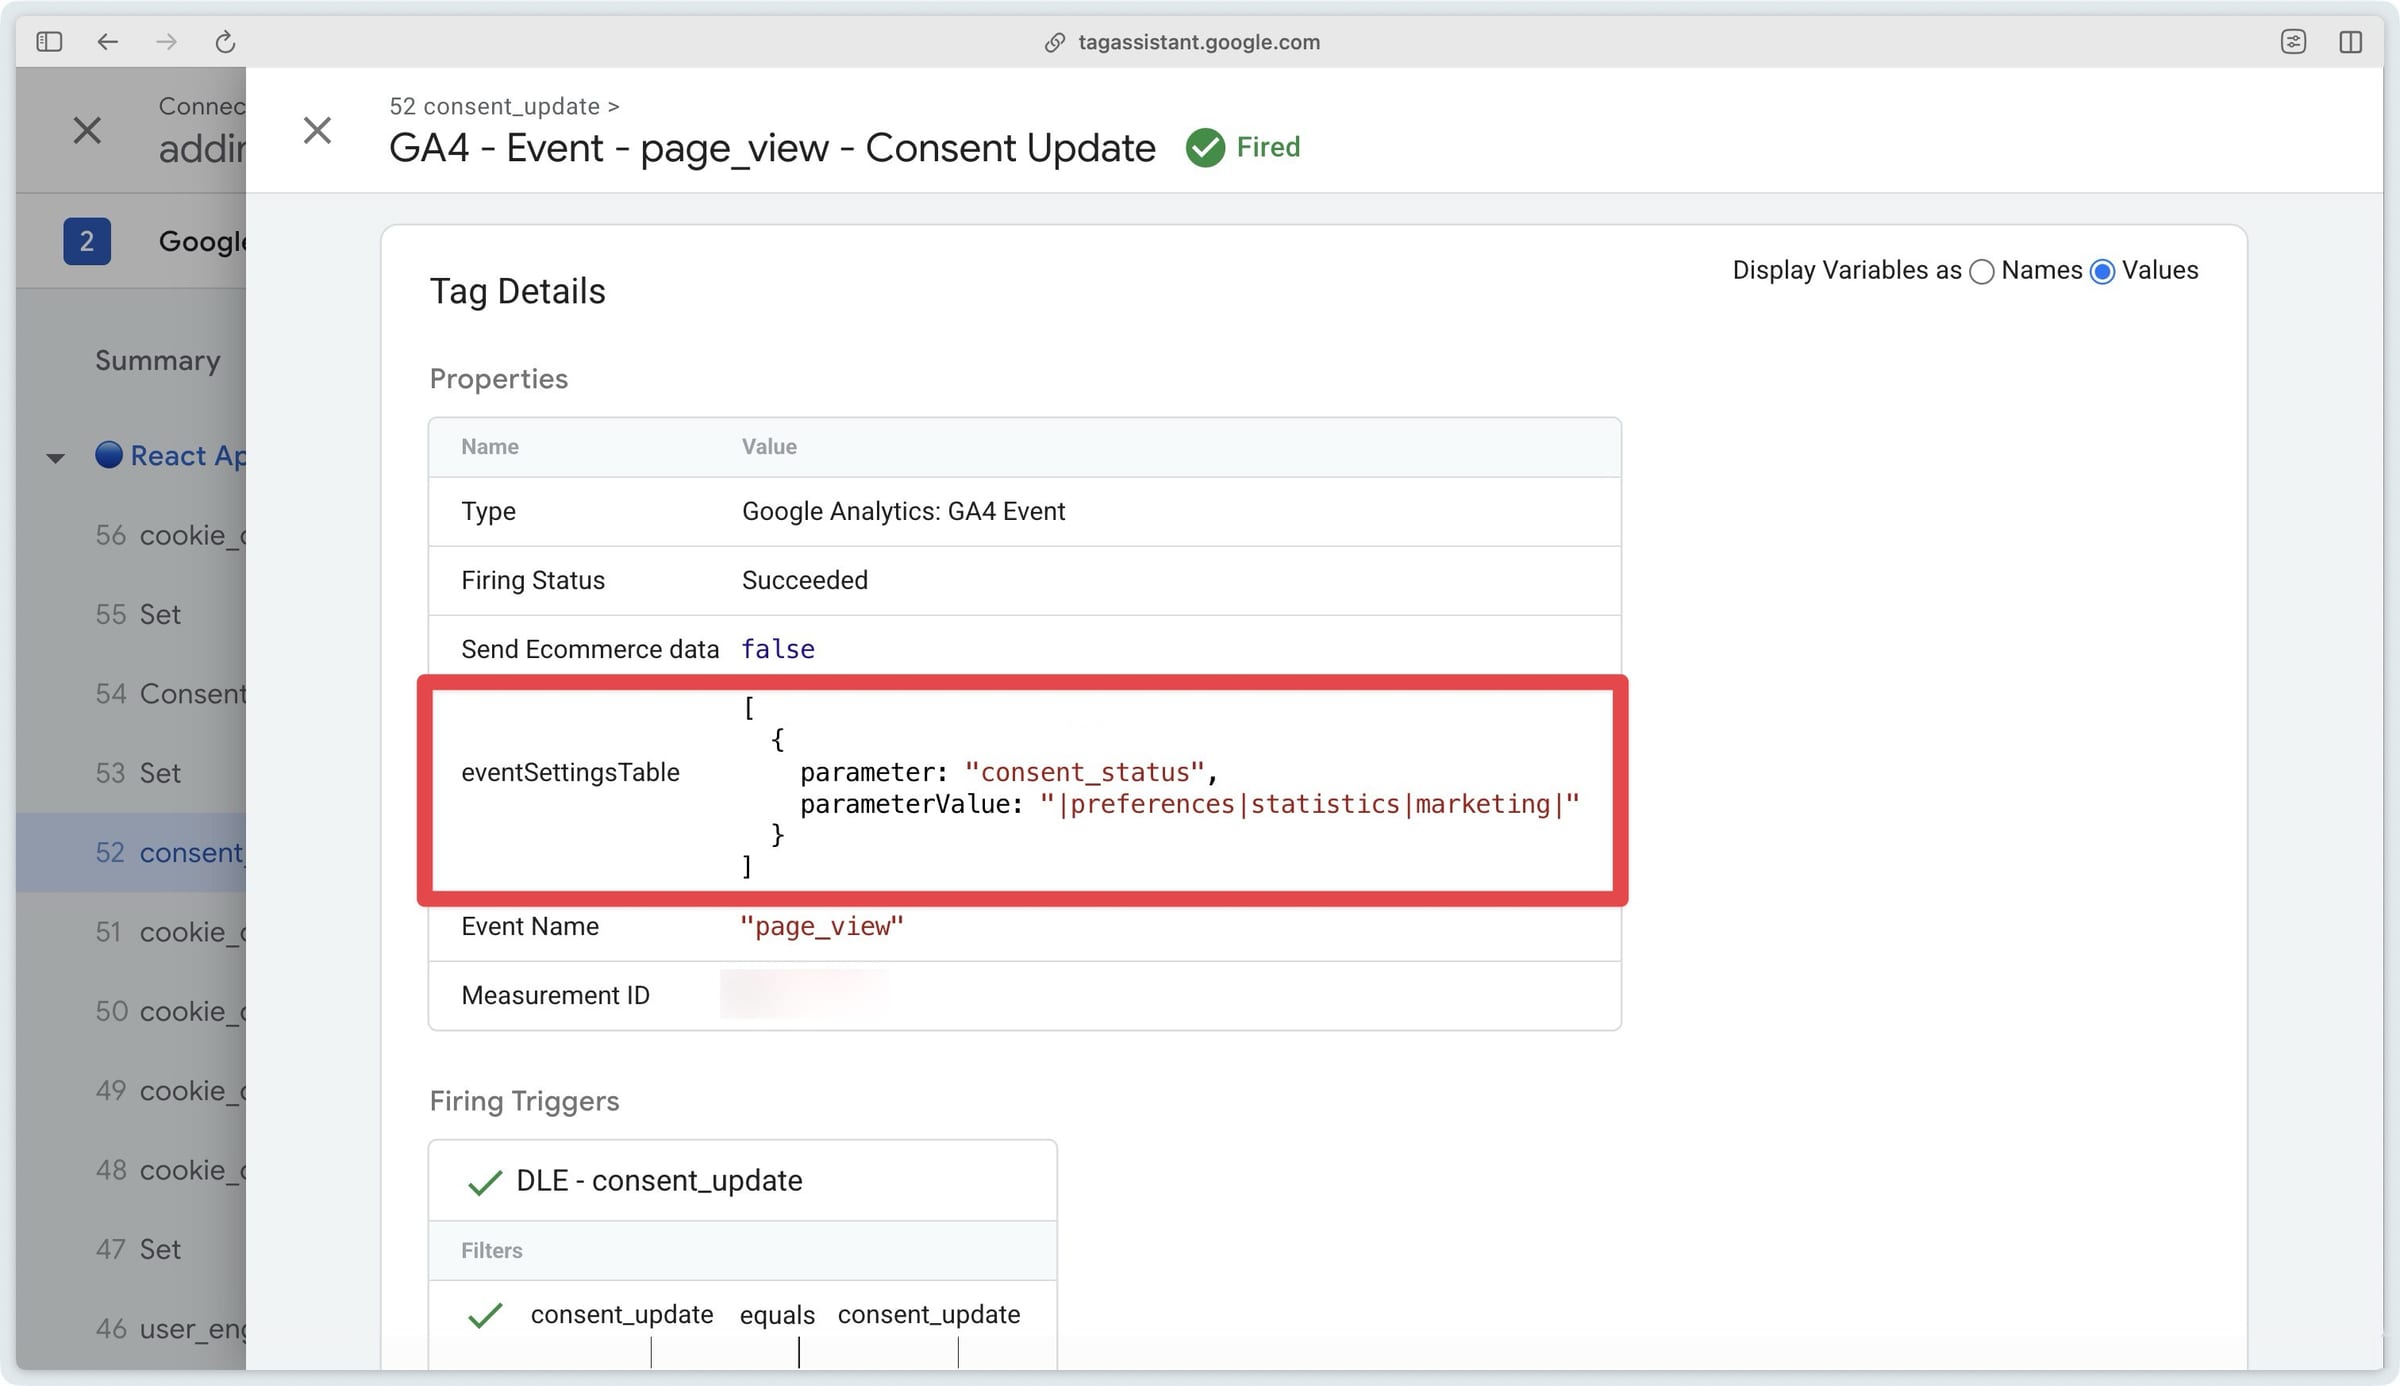The height and width of the screenshot is (1386, 2400).
Task: Go back with the browser back arrow
Action: click(x=107, y=41)
